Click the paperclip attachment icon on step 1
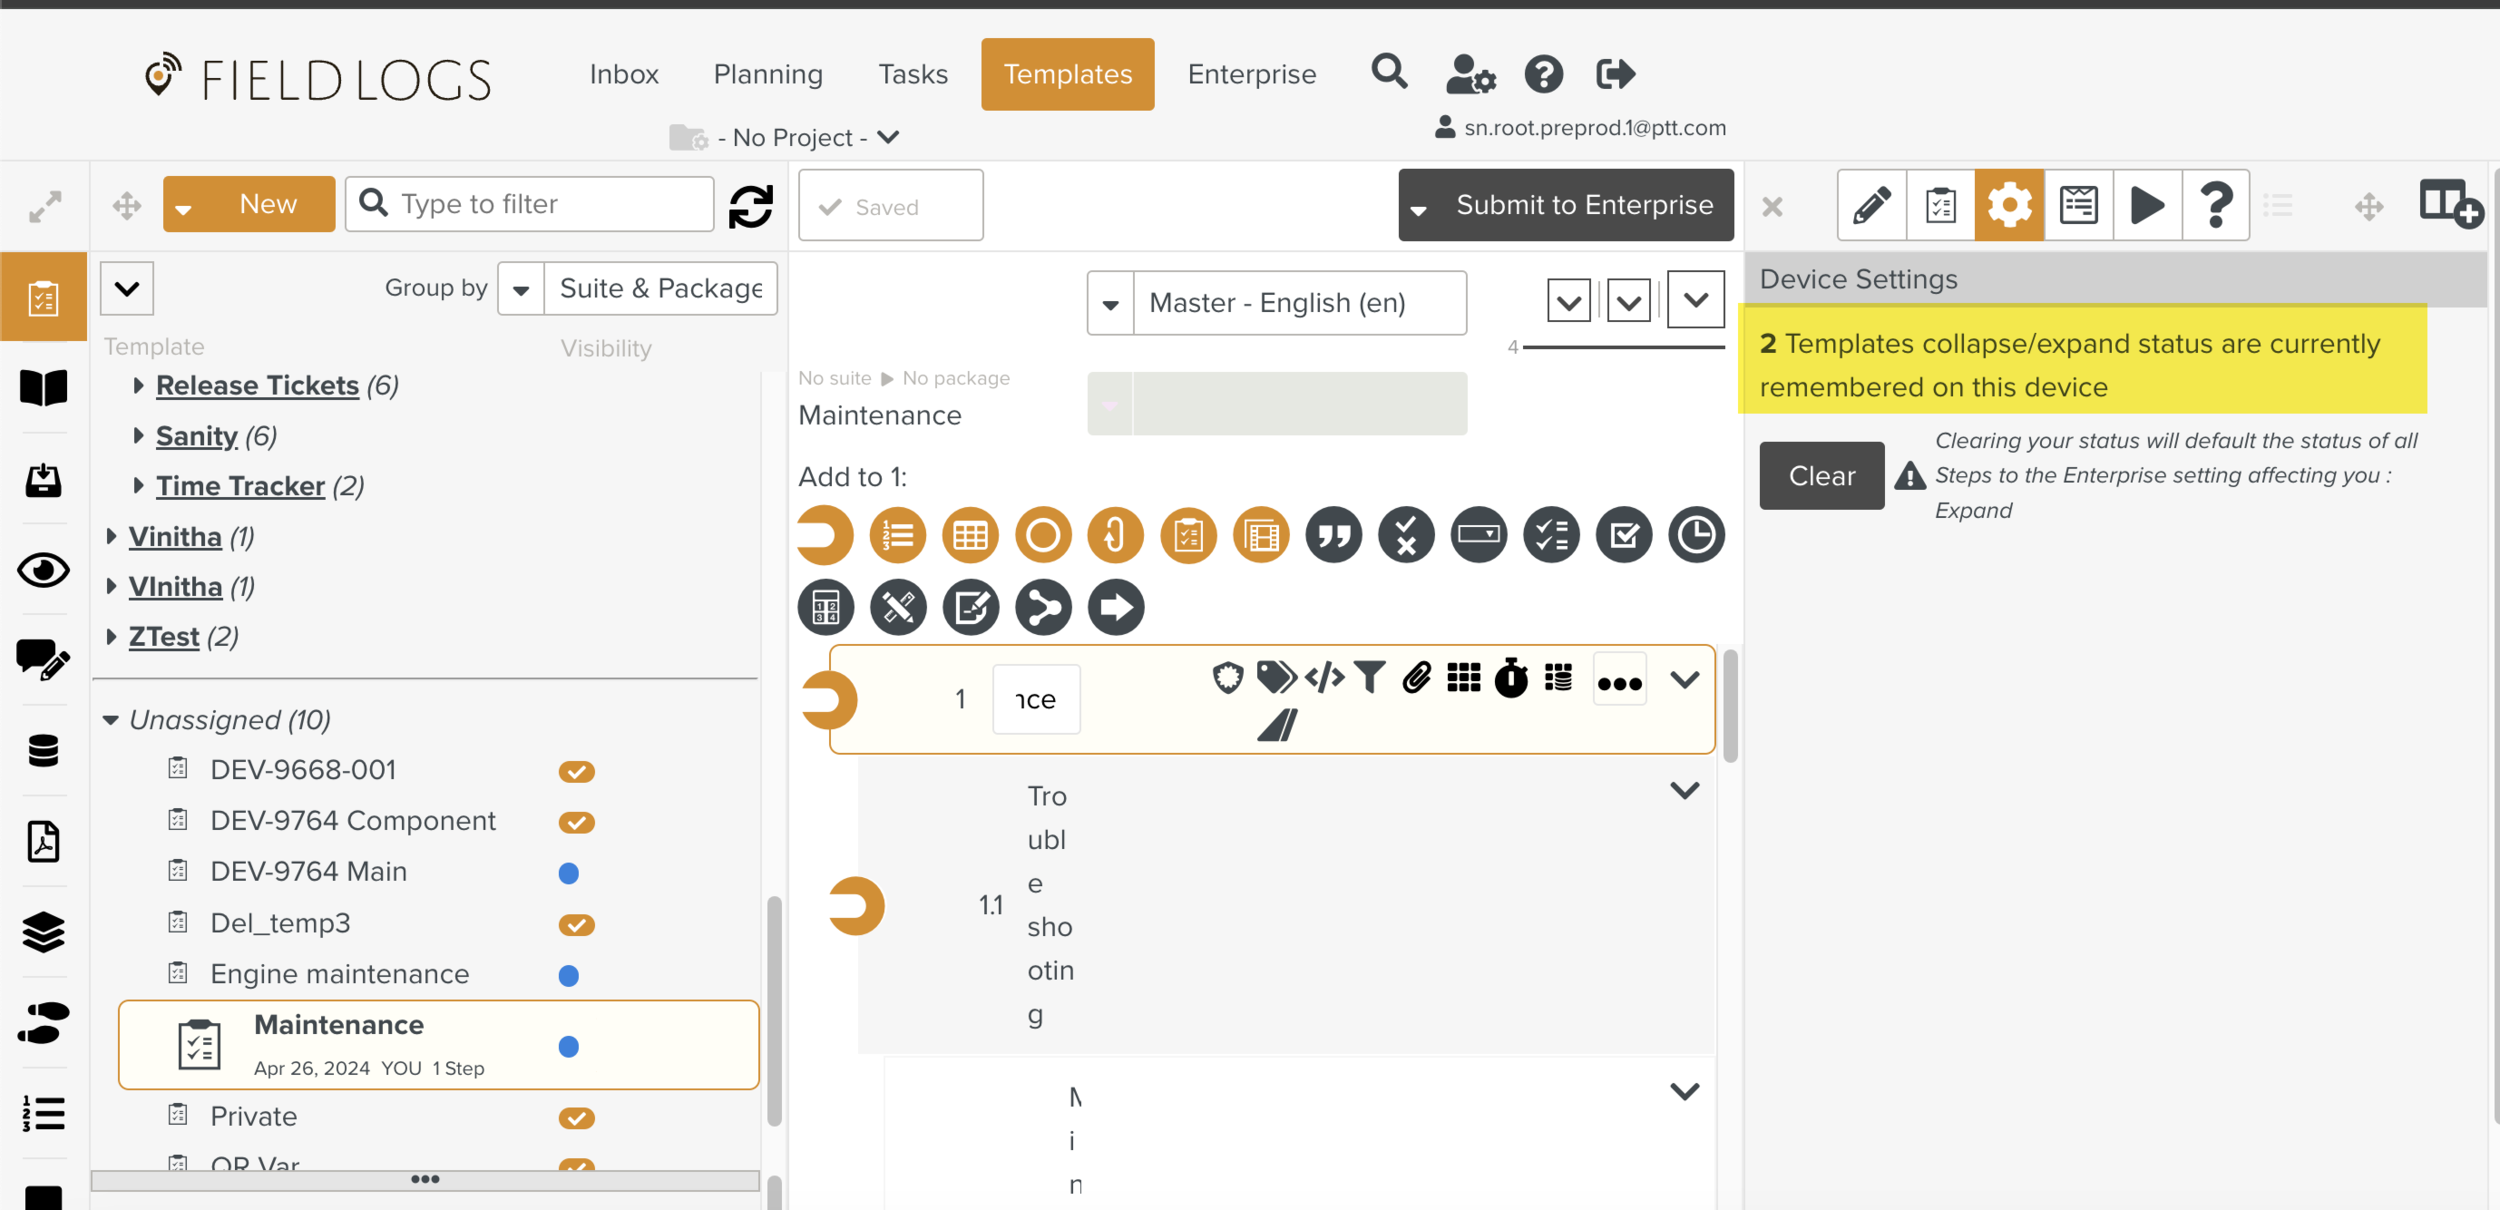This screenshot has height=1210, width=2500. pyautogui.click(x=1416, y=678)
